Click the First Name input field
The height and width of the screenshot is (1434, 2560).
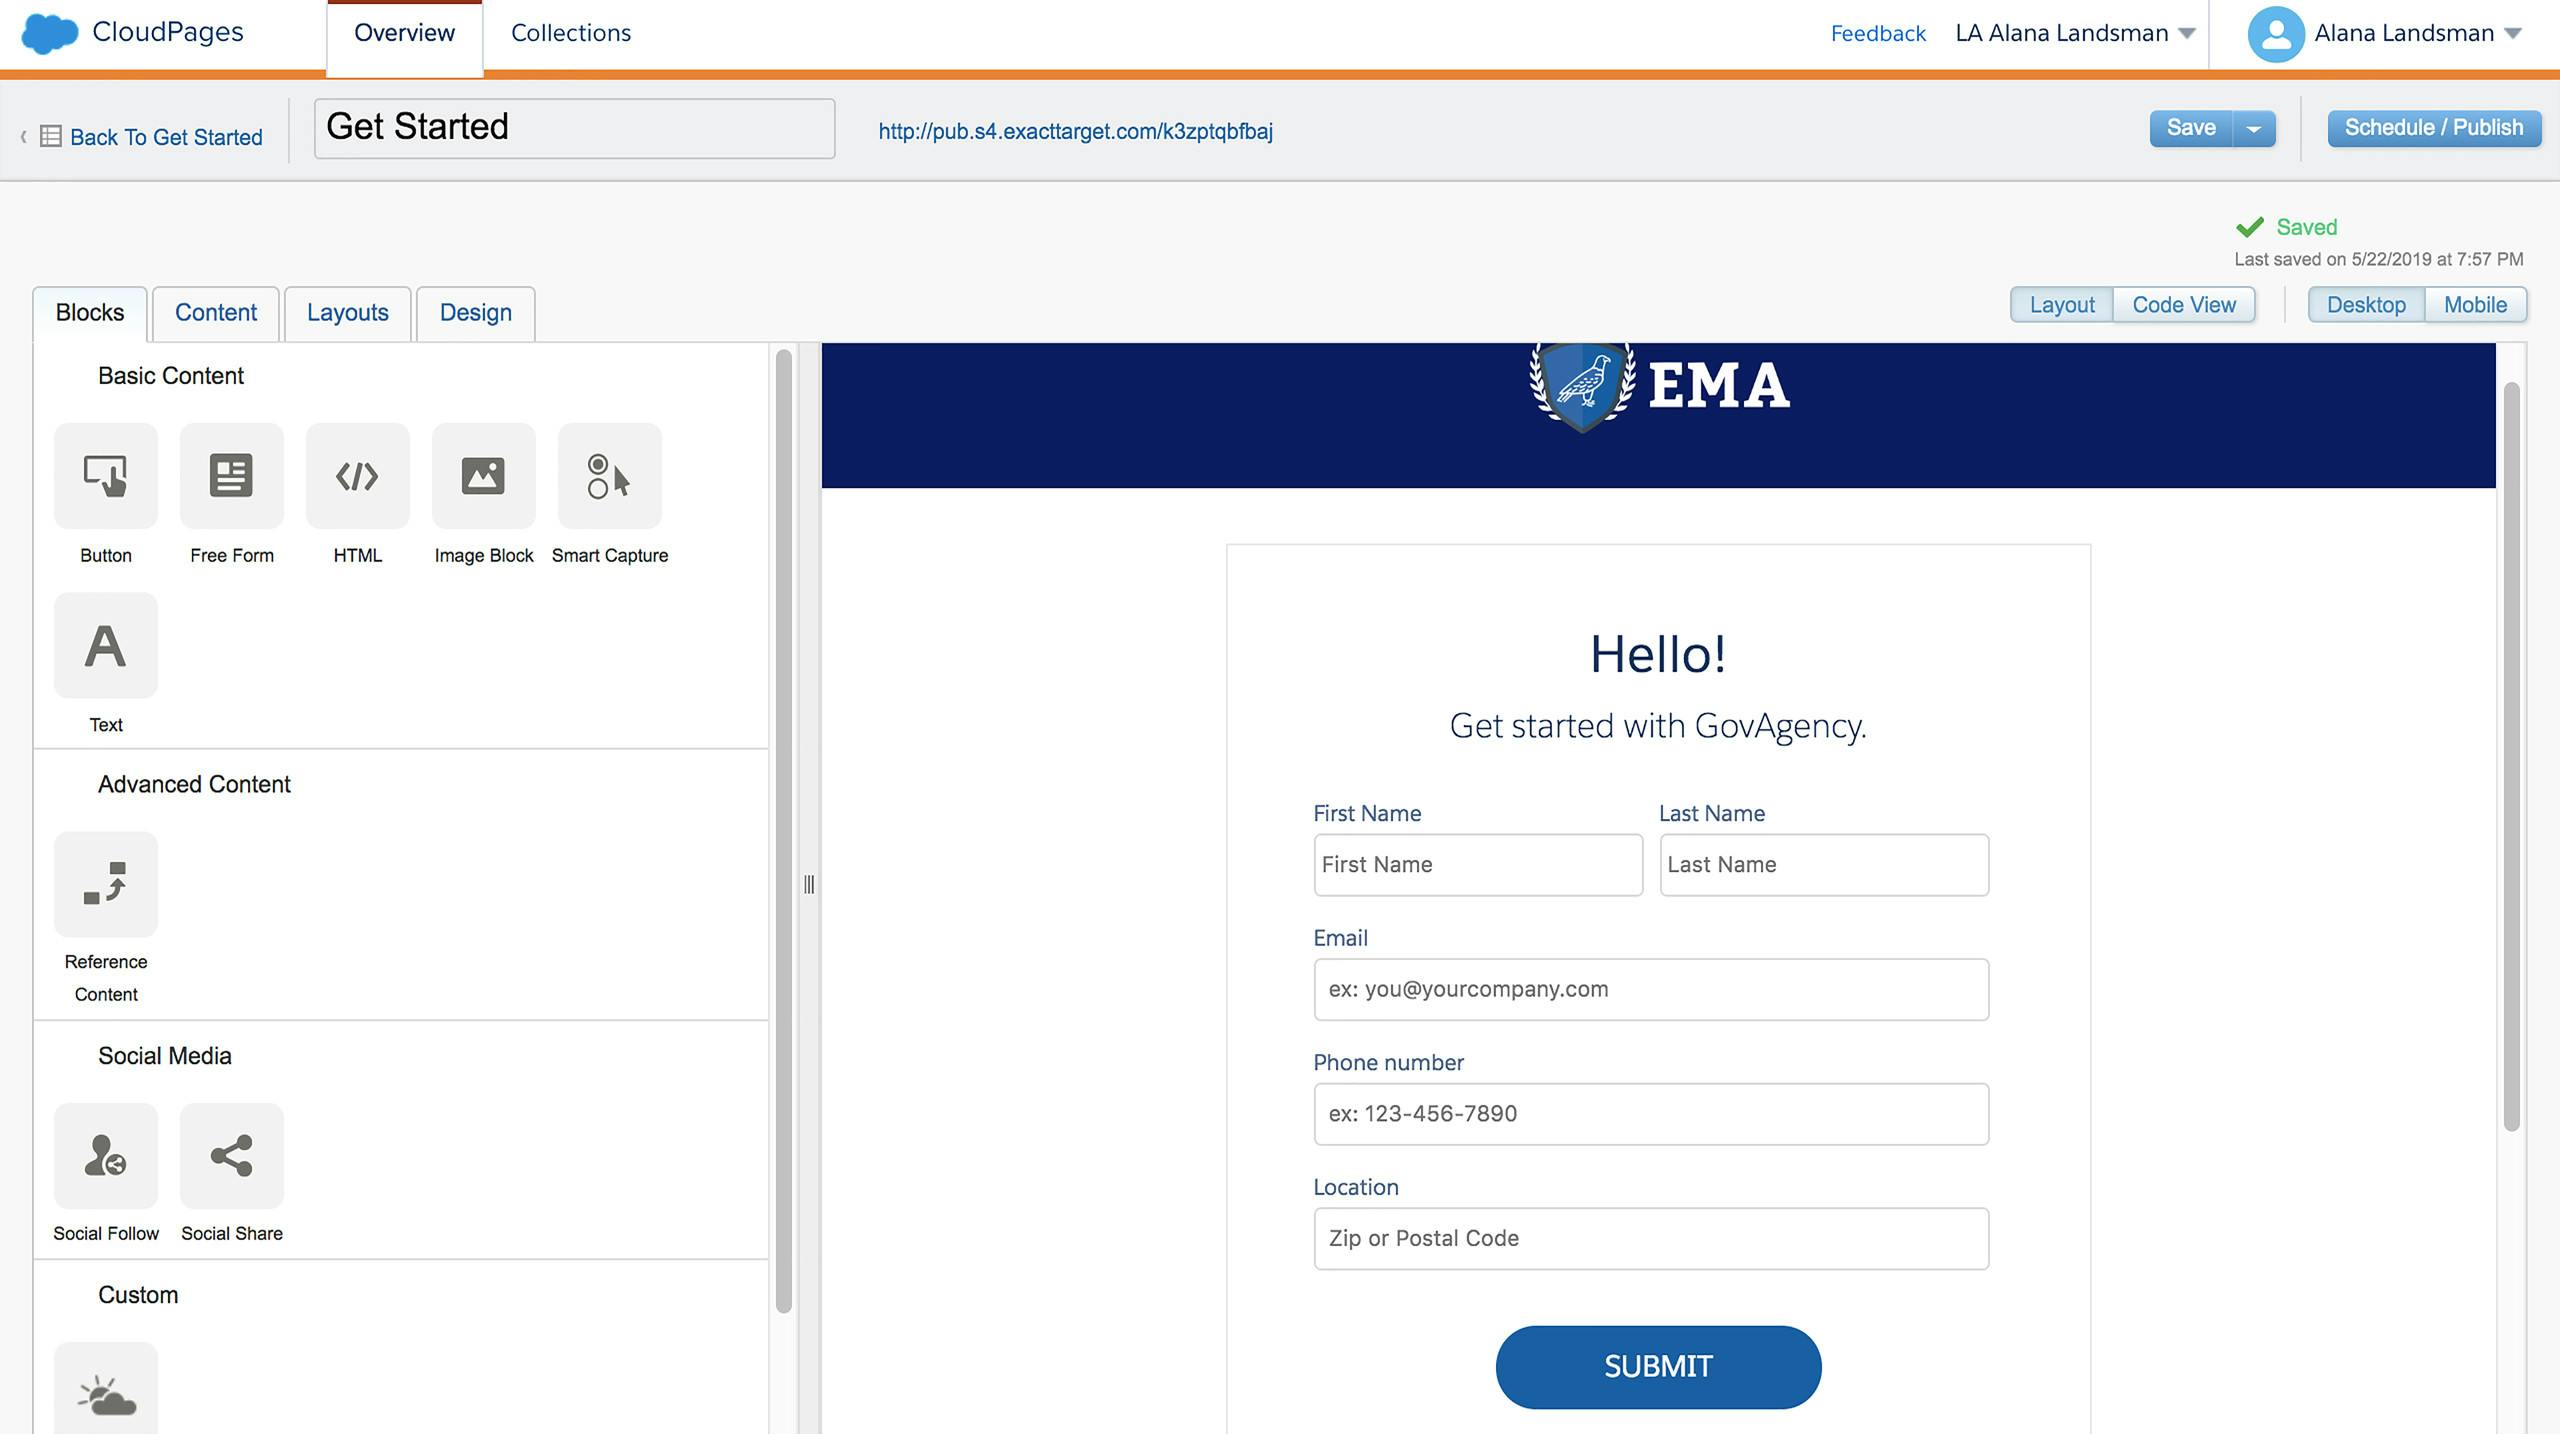pos(1477,863)
